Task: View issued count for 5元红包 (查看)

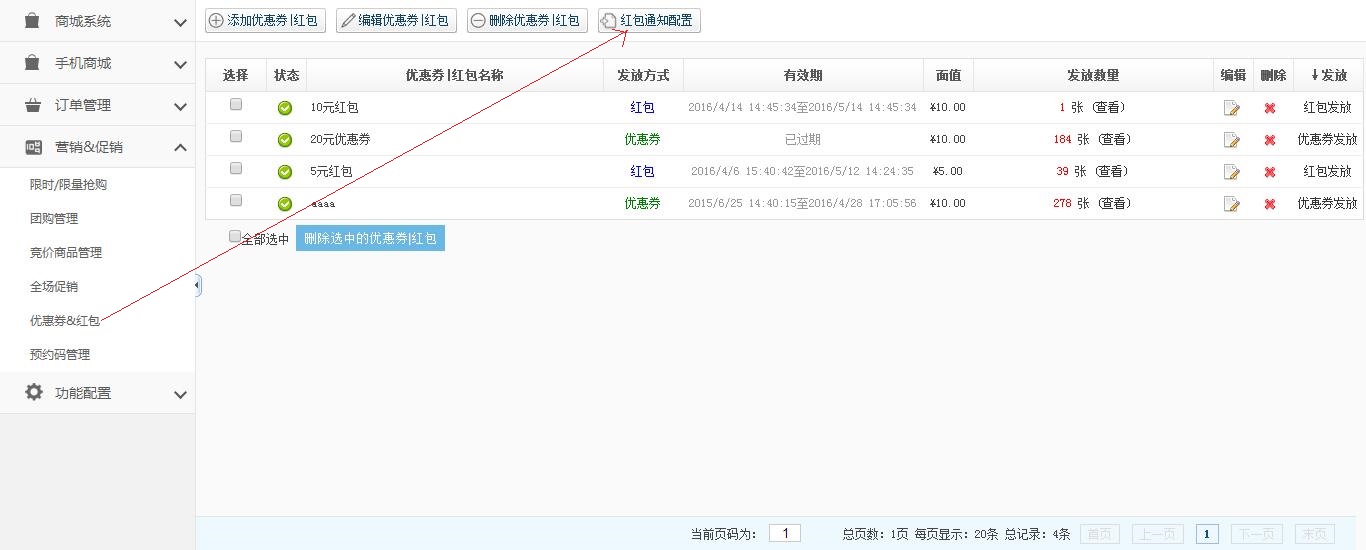Action: point(1111,171)
